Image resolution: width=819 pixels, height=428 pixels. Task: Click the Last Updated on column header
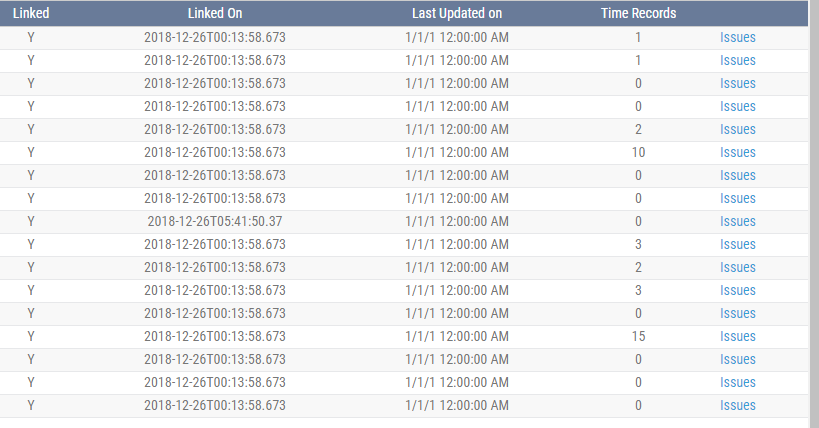click(457, 13)
